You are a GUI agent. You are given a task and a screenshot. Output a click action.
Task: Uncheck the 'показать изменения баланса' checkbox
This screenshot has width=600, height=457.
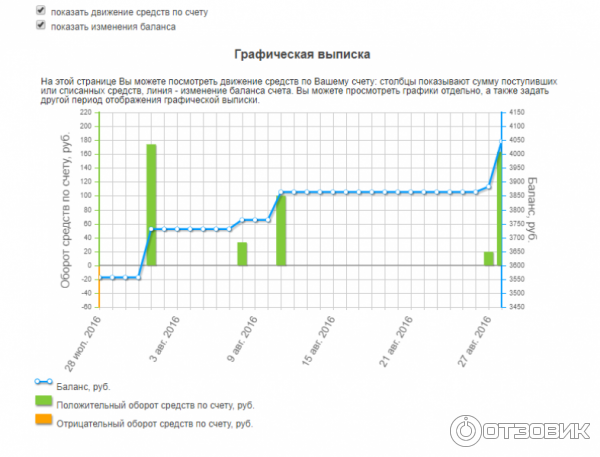[41, 26]
